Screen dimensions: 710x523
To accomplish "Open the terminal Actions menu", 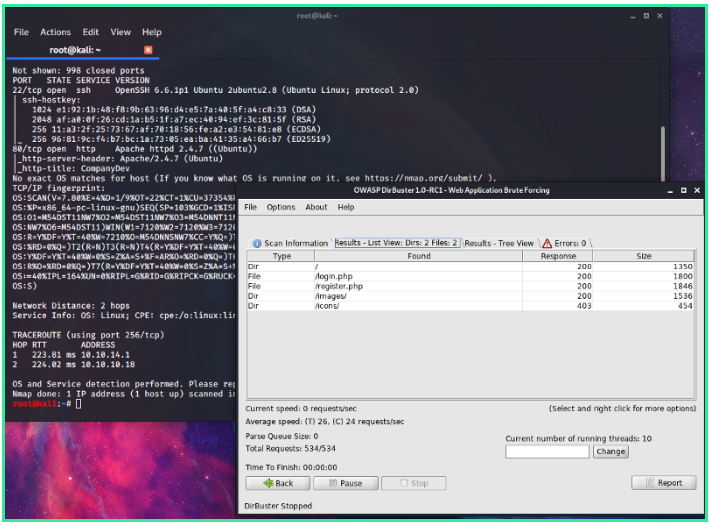I will (x=55, y=32).
